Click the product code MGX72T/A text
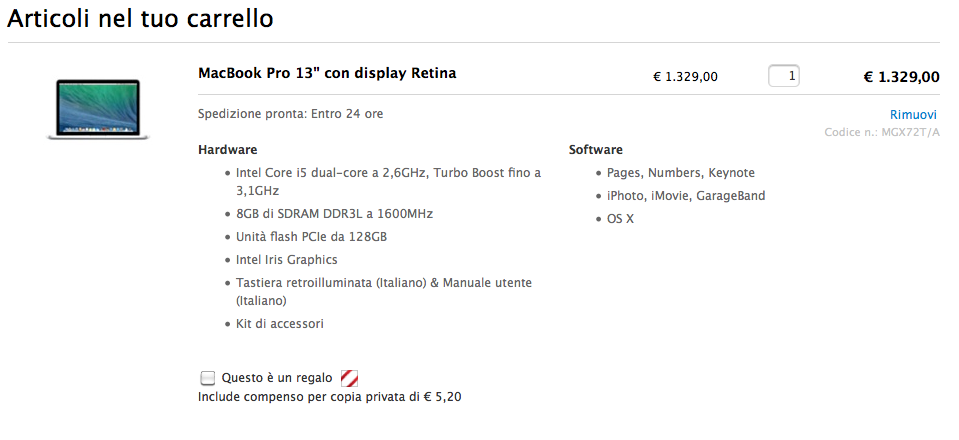 tap(882, 132)
